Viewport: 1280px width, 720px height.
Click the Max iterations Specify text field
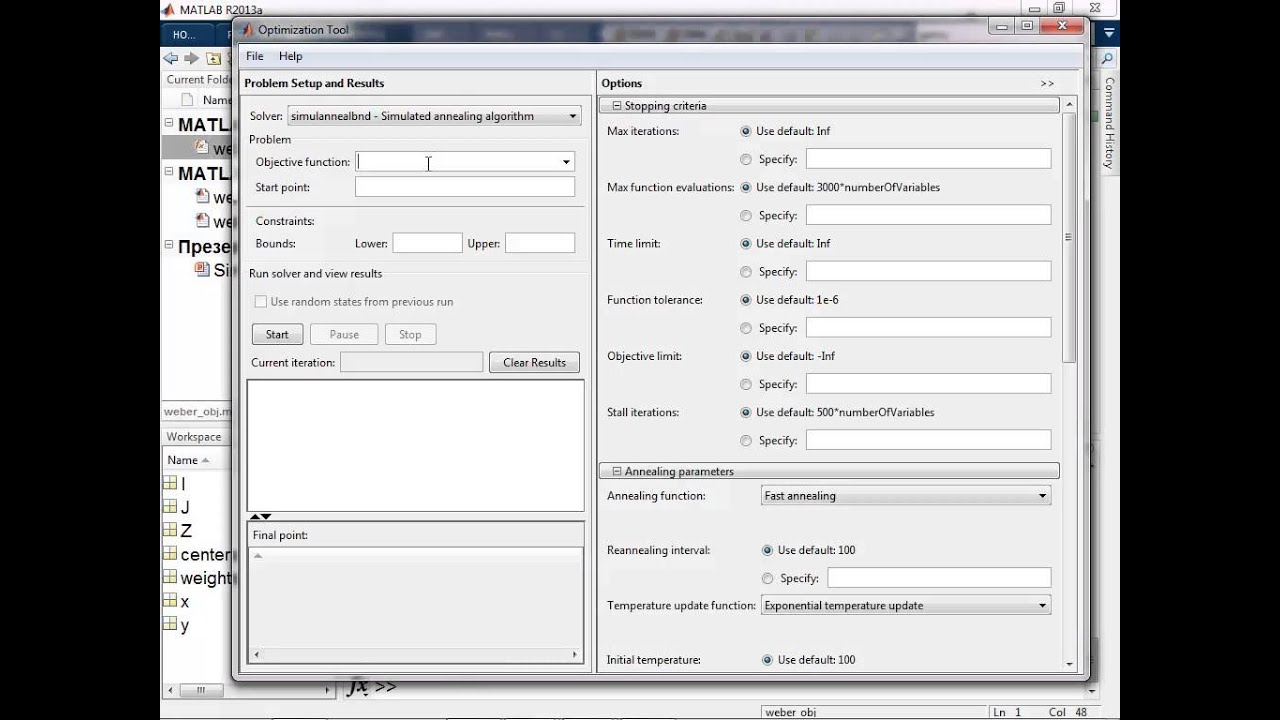pyautogui.click(x=928, y=159)
